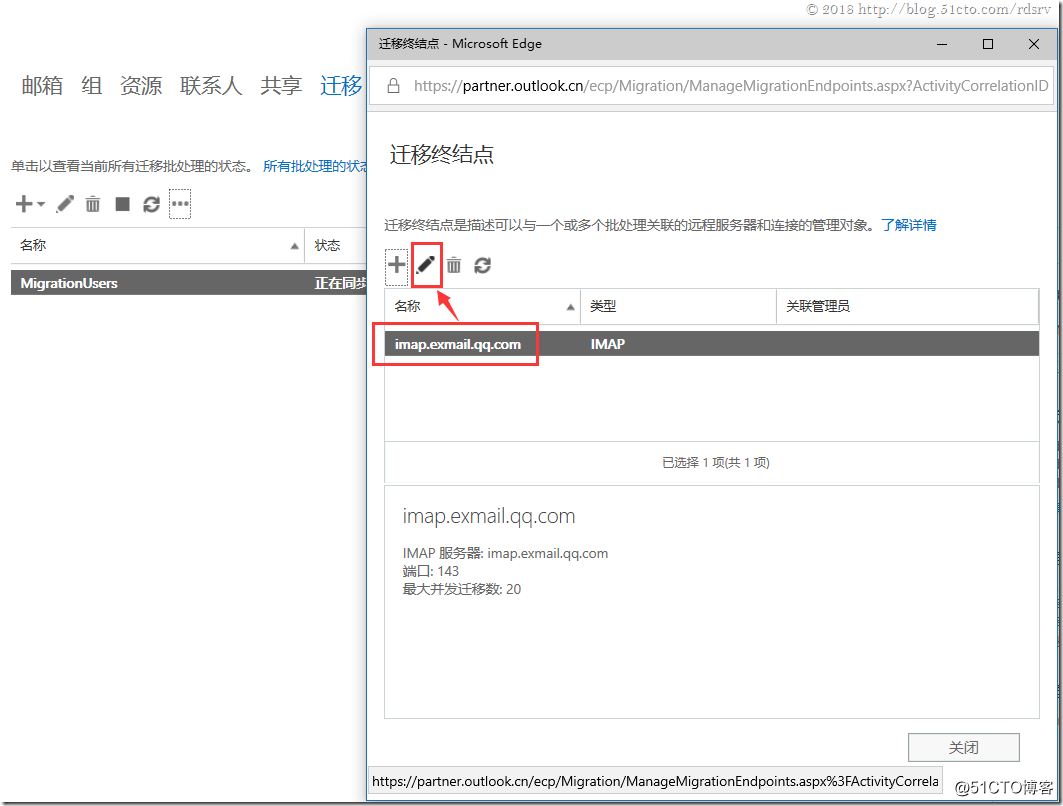The height and width of the screenshot is (806, 1063).
Task: Edit migration batch in main window toolbar
Action: tap(65, 204)
